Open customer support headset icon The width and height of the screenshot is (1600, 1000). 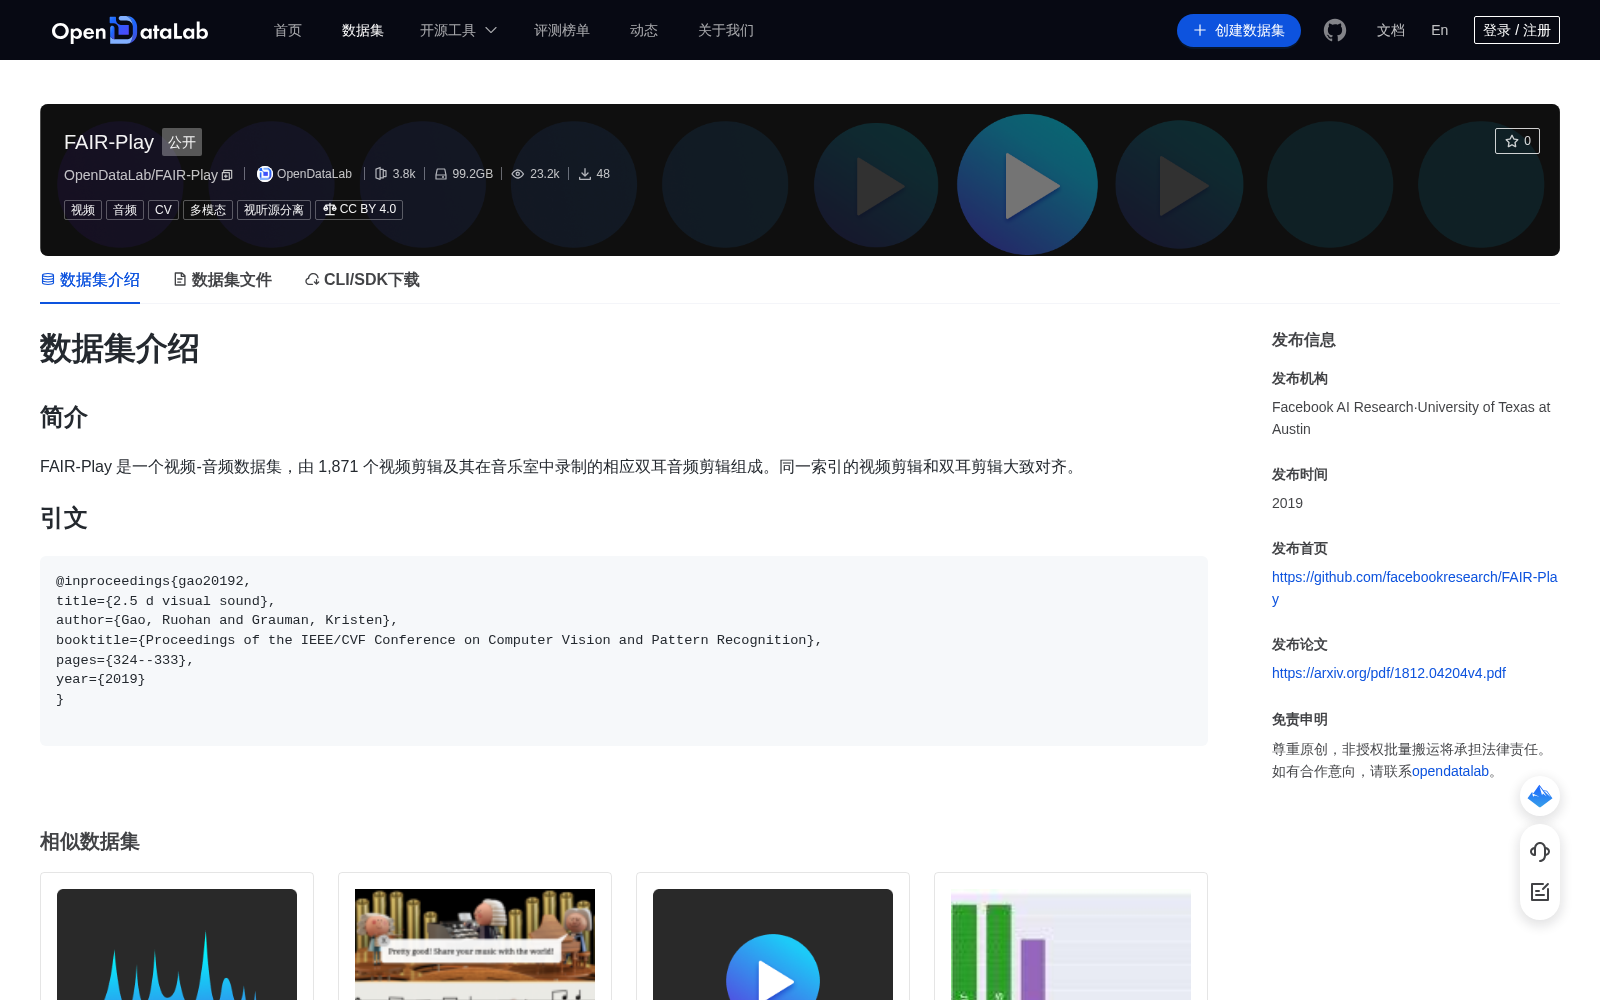[1540, 852]
